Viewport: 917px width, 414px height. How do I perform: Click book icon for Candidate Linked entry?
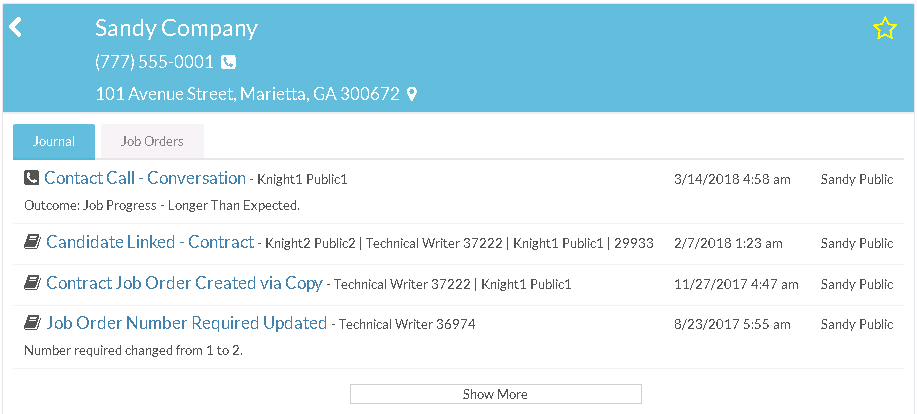[31, 242]
